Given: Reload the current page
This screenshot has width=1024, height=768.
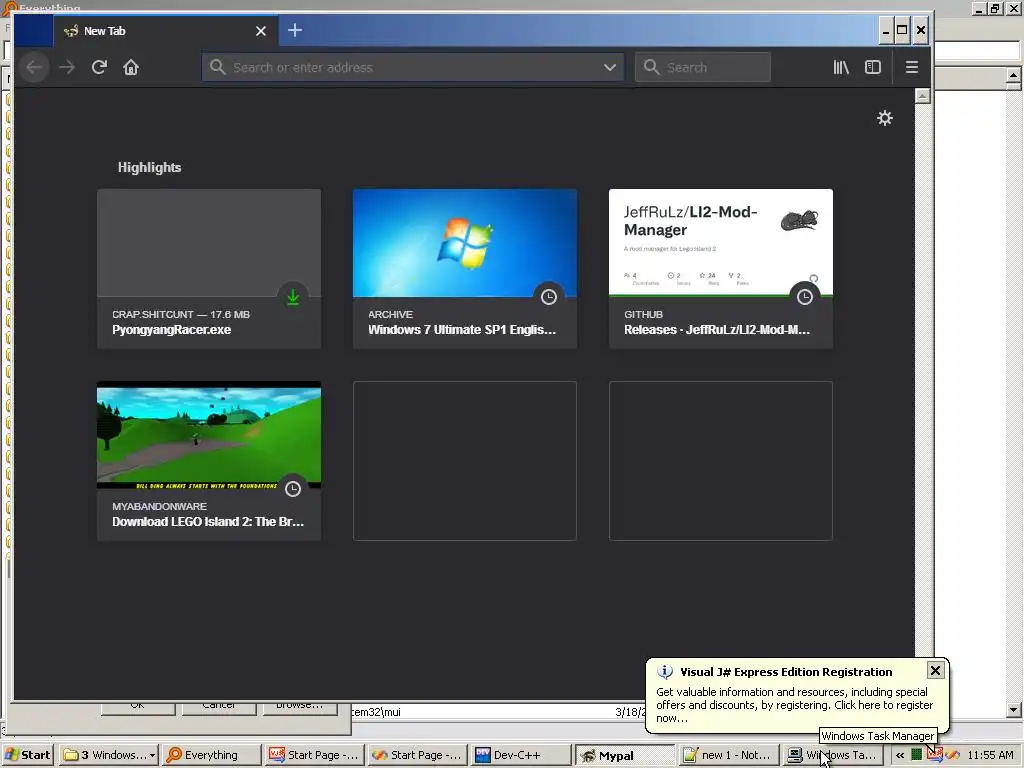Looking at the screenshot, I should pyautogui.click(x=99, y=67).
